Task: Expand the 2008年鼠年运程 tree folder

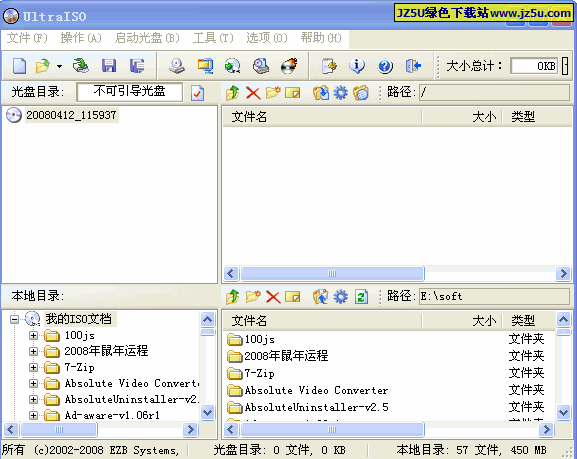Action: 33,352
